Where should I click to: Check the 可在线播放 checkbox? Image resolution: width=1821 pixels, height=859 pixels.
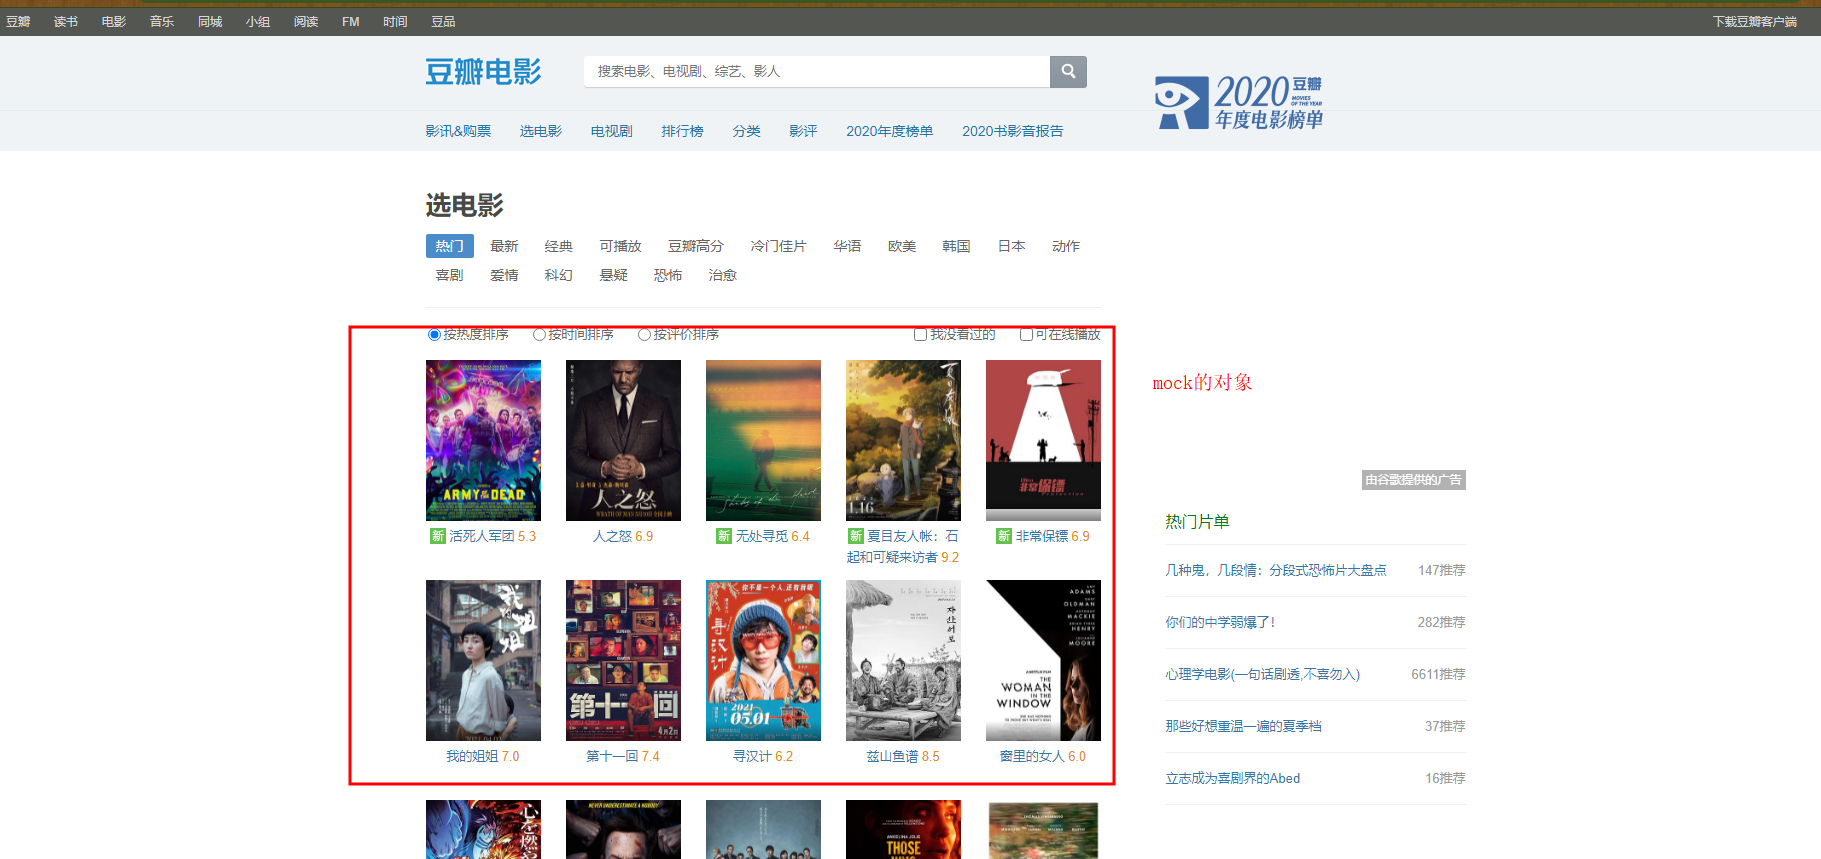click(x=1026, y=334)
